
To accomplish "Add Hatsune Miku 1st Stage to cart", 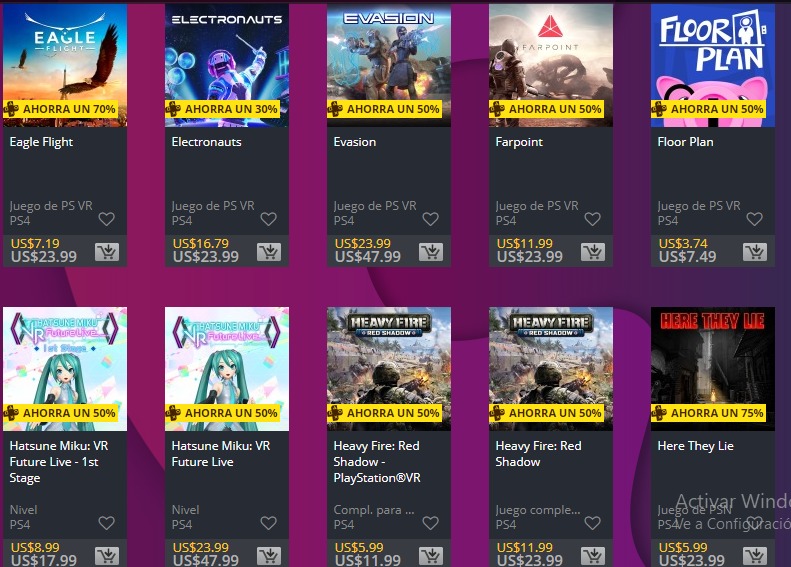I will [x=107, y=555].
